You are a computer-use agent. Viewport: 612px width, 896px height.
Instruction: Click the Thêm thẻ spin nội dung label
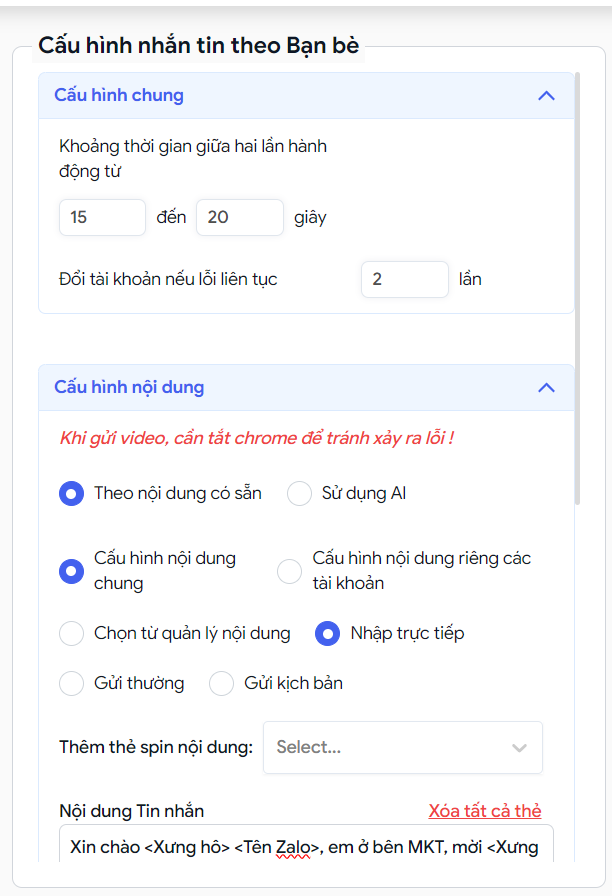(156, 747)
